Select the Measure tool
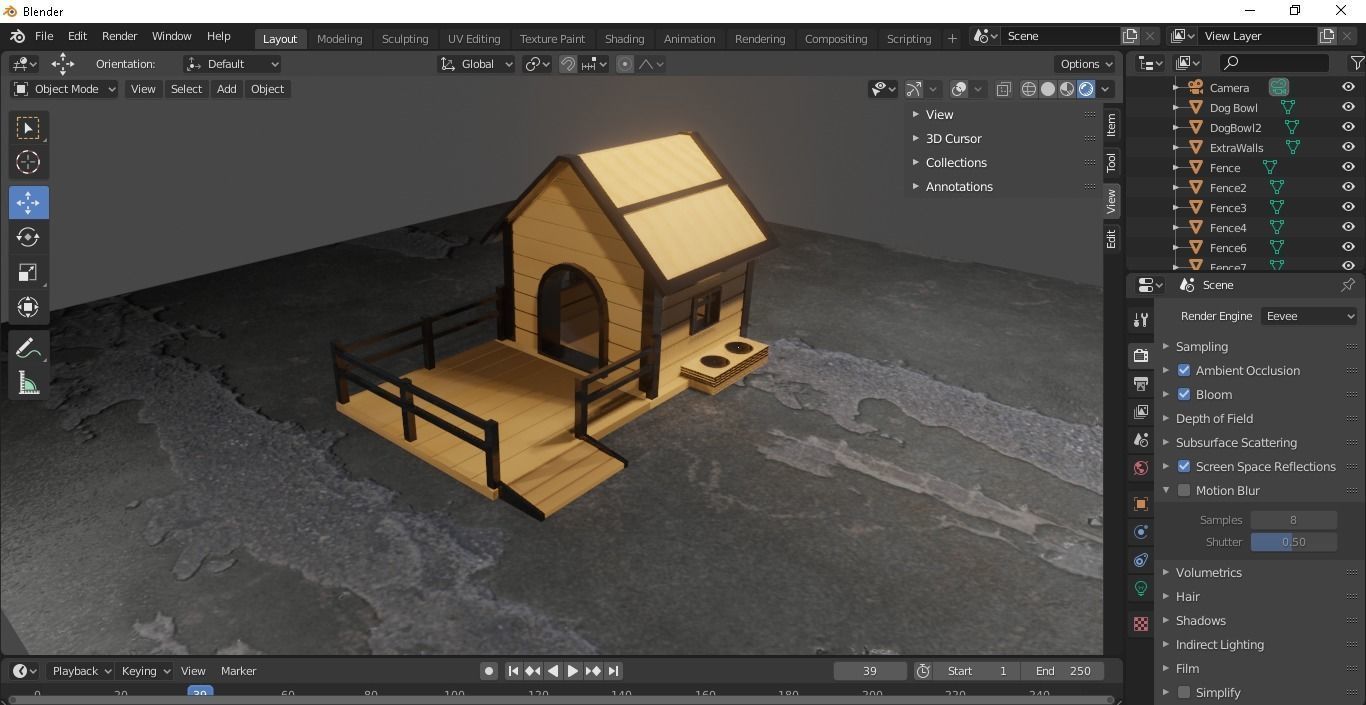The height and width of the screenshot is (705, 1366). (28, 383)
